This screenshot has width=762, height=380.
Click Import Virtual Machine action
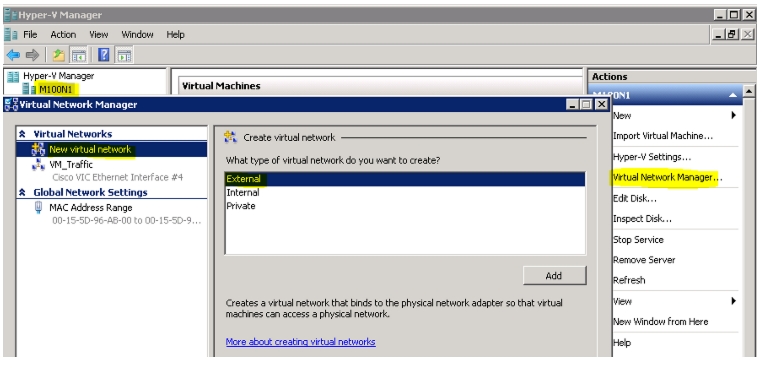tap(663, 136)
